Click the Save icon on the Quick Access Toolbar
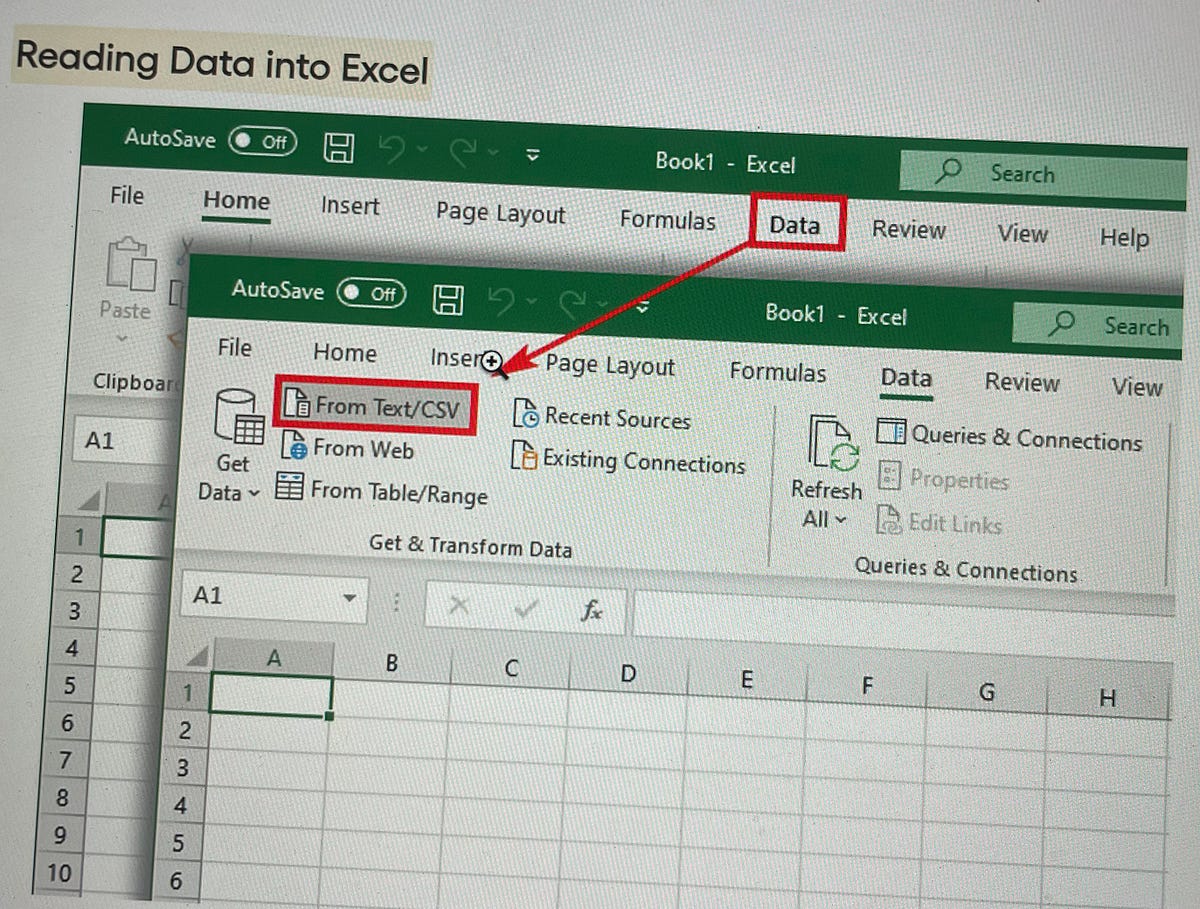Screen dimensions: 1200x909 tap(449, 298)
